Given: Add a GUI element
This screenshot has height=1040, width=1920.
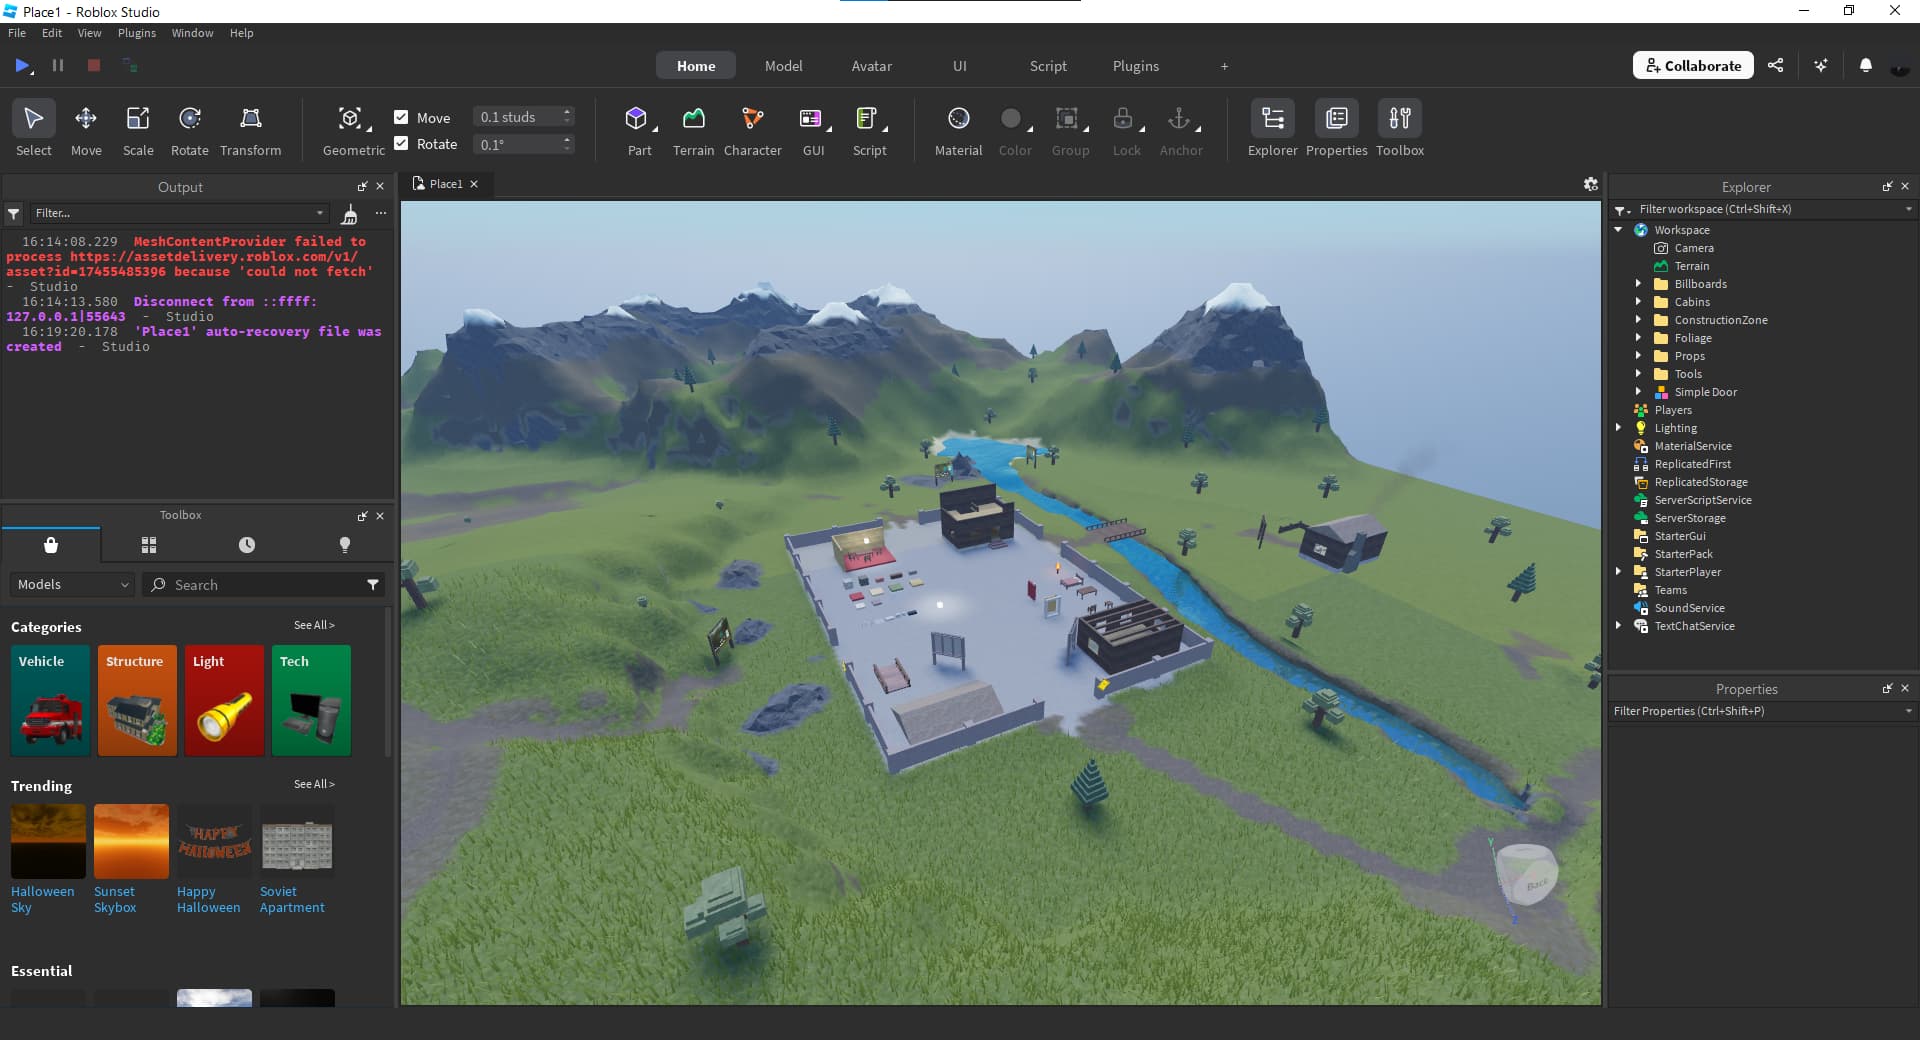Looking at the screenshot, I should click(x=813, y=129).
